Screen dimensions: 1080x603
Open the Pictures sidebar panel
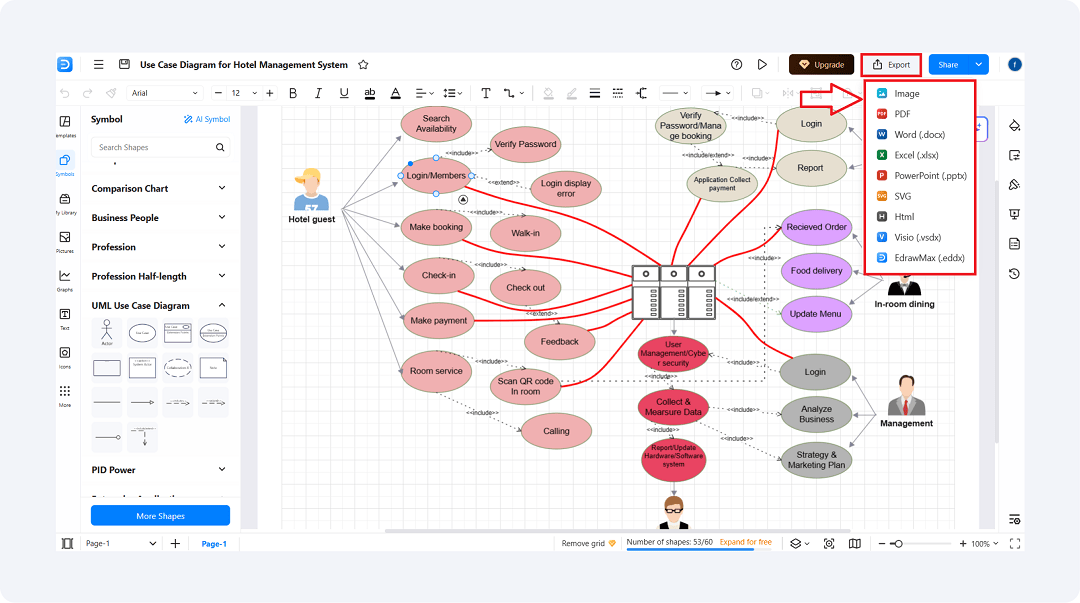(65, 242)
